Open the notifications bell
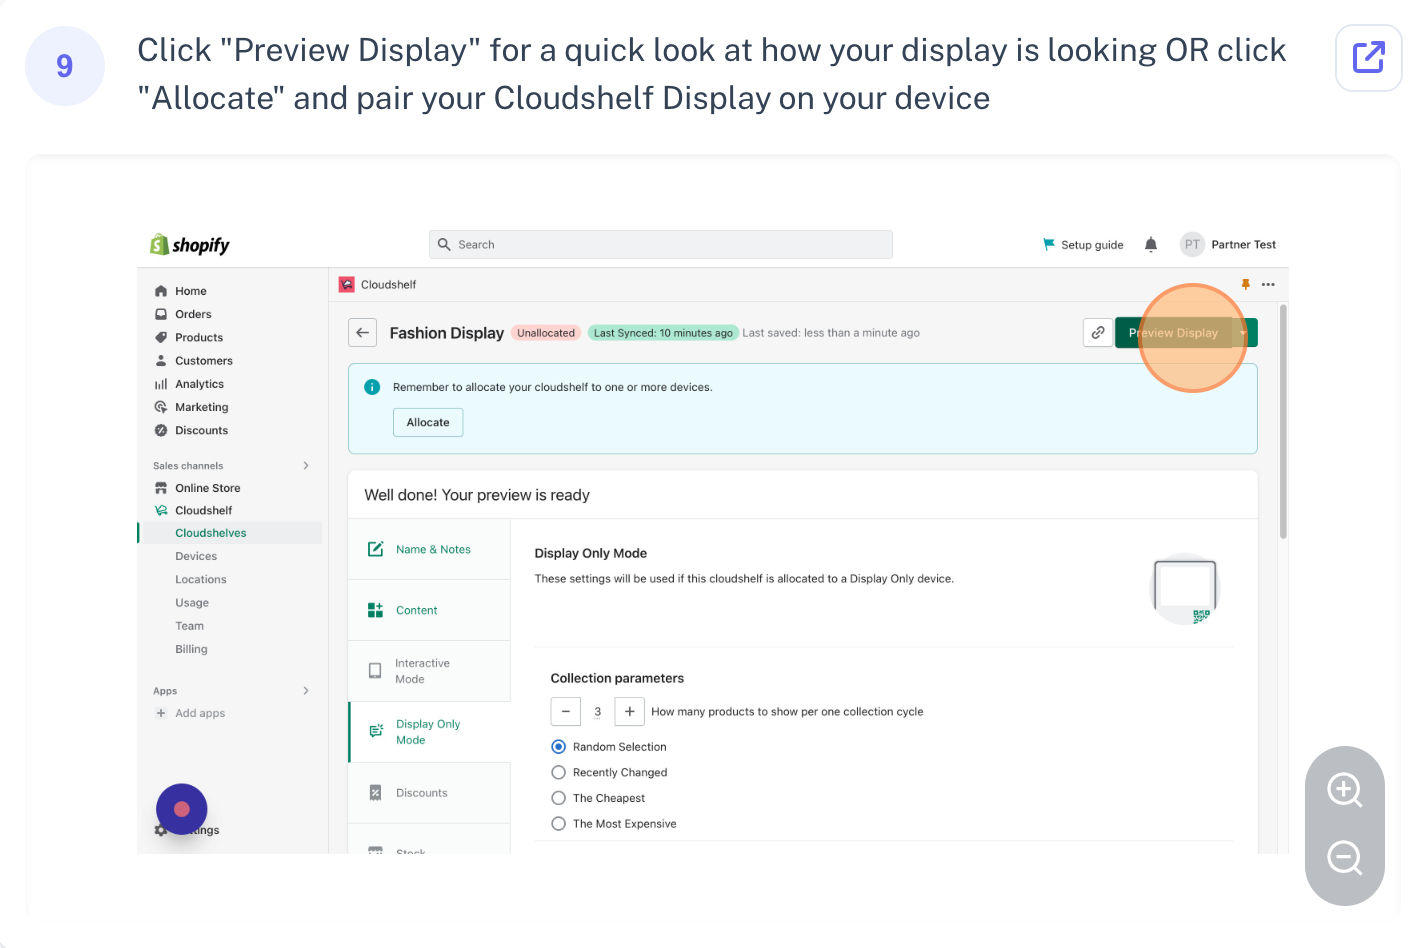The height and width of the screenshot is (948, 1418). [x=1151, y=244]
